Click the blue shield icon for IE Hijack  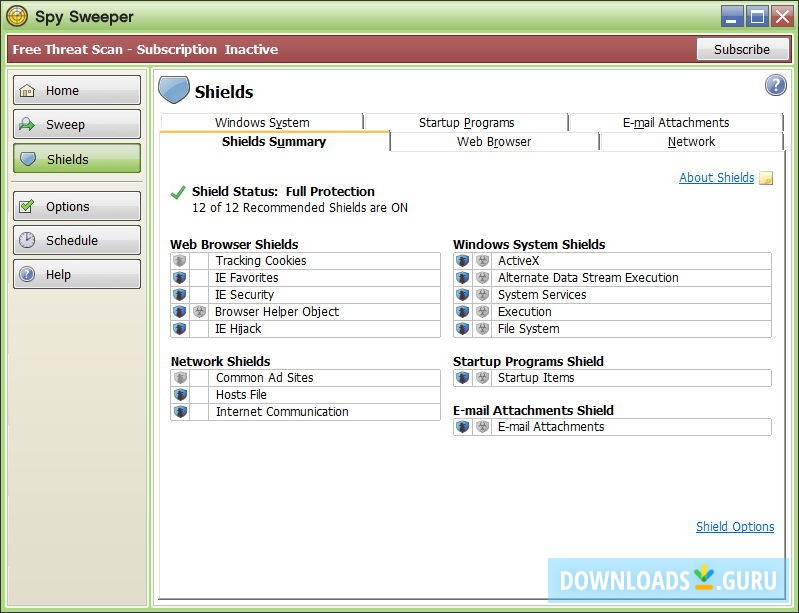click(x=179, y=329)
